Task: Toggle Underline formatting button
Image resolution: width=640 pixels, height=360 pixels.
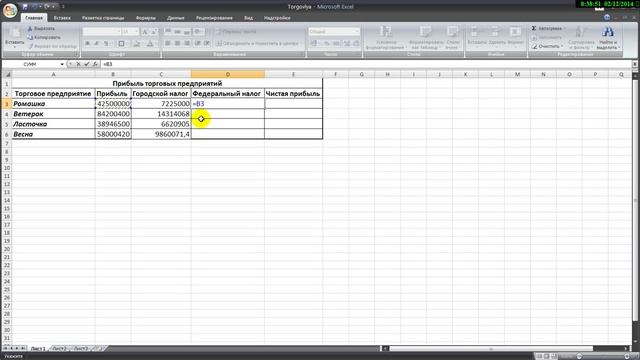Action: point(106,43)
